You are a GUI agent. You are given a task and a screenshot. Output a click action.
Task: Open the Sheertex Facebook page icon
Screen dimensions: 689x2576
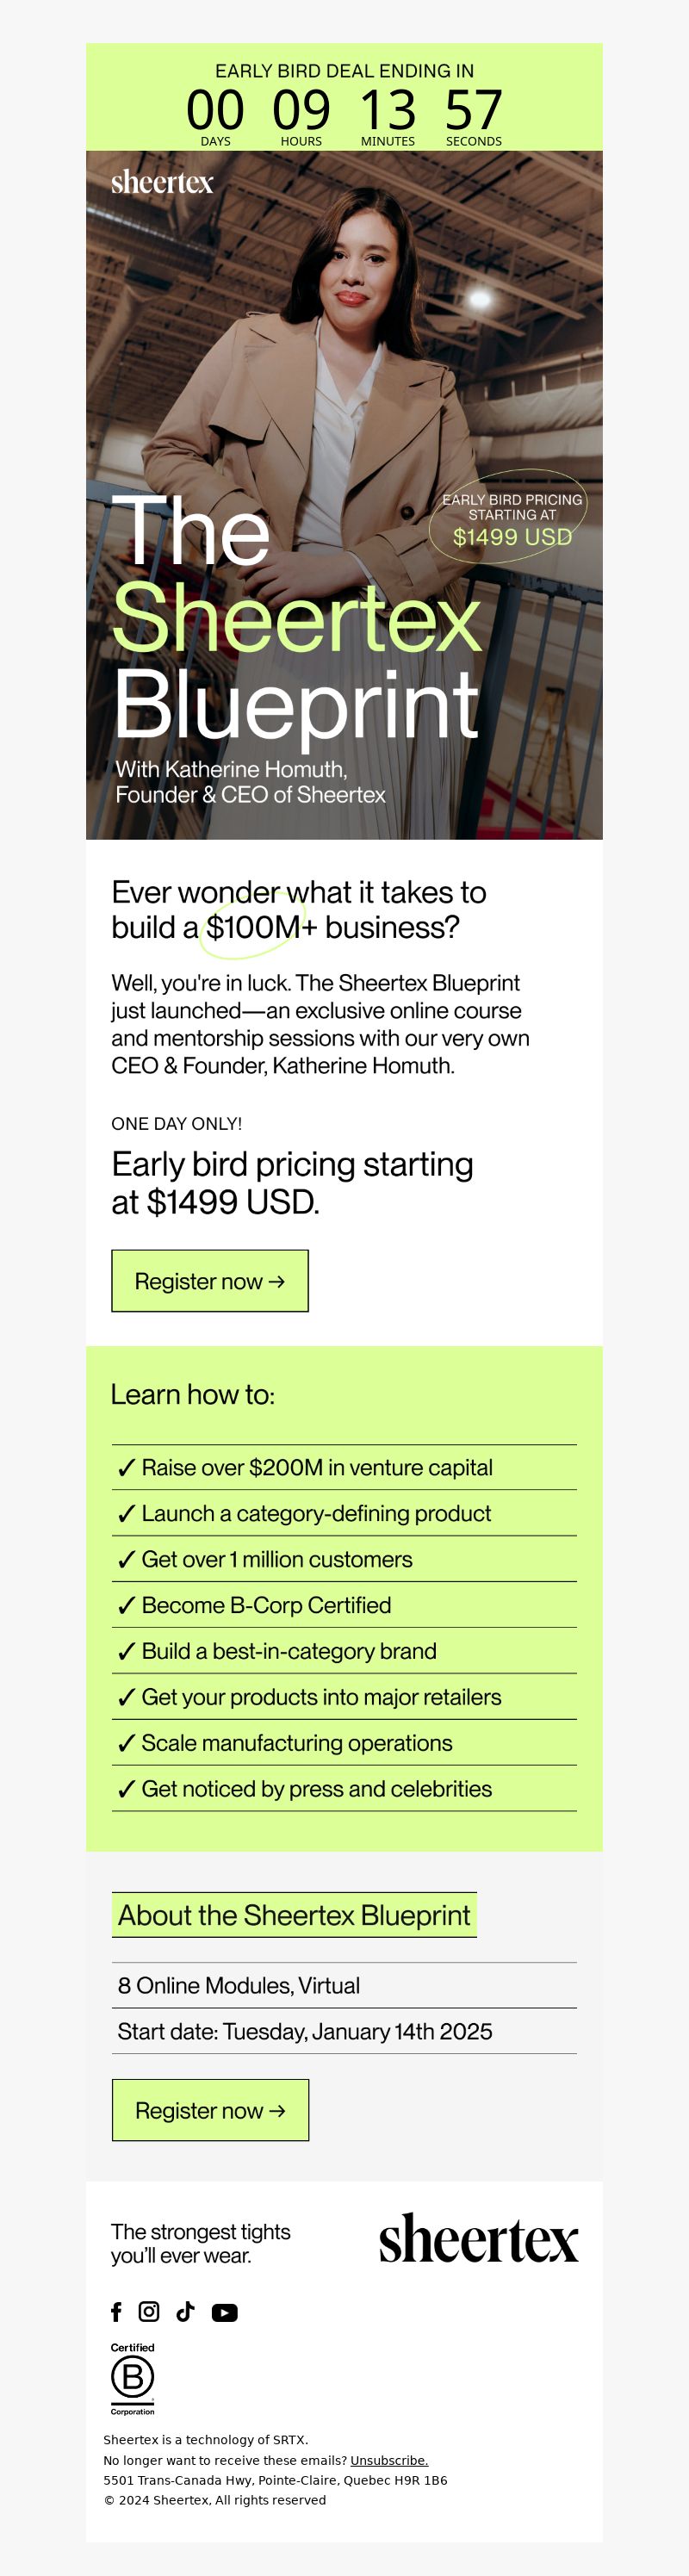[116, 2311]
